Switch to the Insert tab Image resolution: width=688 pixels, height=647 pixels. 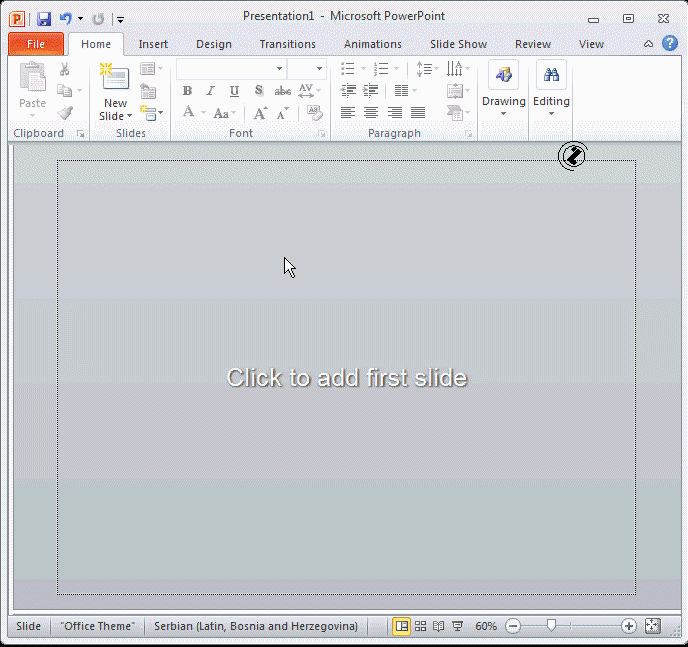coord(153,44)
